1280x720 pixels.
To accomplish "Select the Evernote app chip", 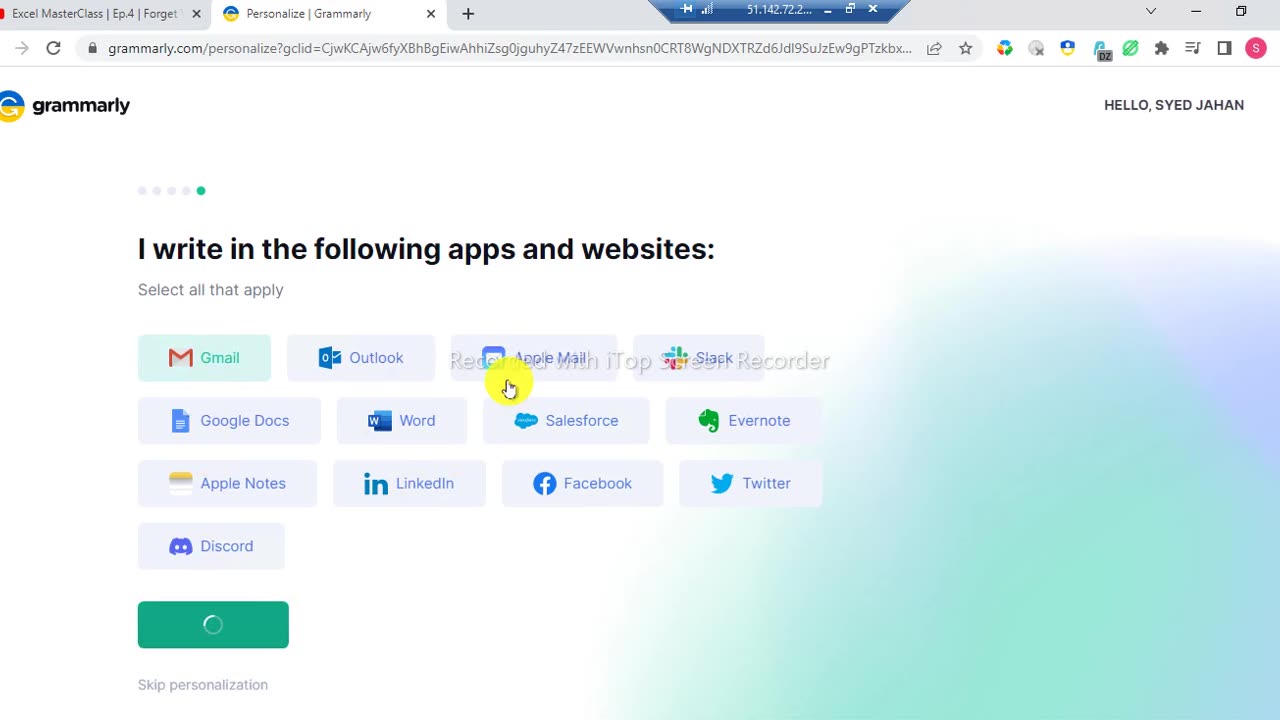I will [x=744, y=421].
